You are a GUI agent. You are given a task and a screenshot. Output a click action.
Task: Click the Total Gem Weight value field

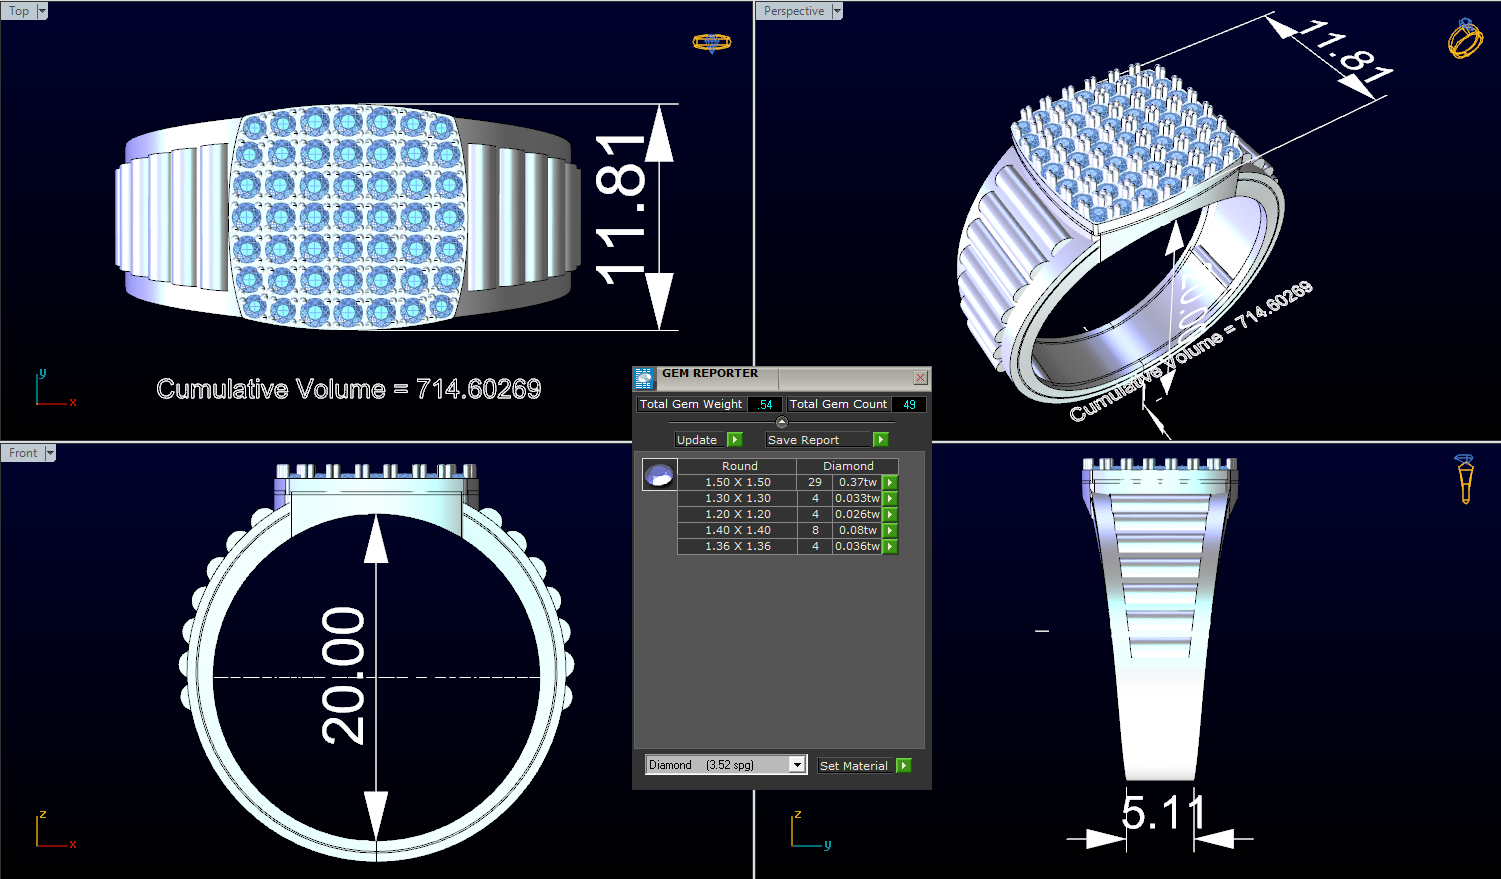(x=764, y=404)
